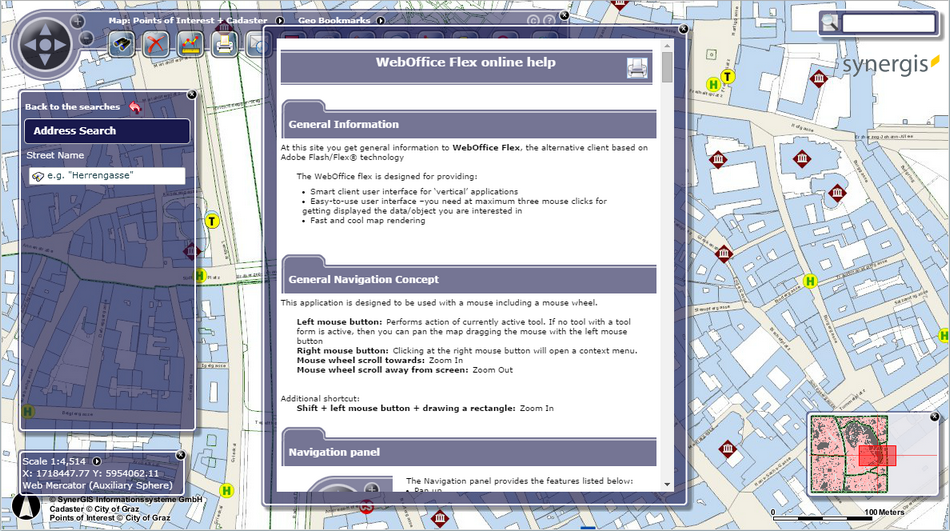Select the measure tool with chart icon
Screen dimensions: 950x531
point(190,44)
